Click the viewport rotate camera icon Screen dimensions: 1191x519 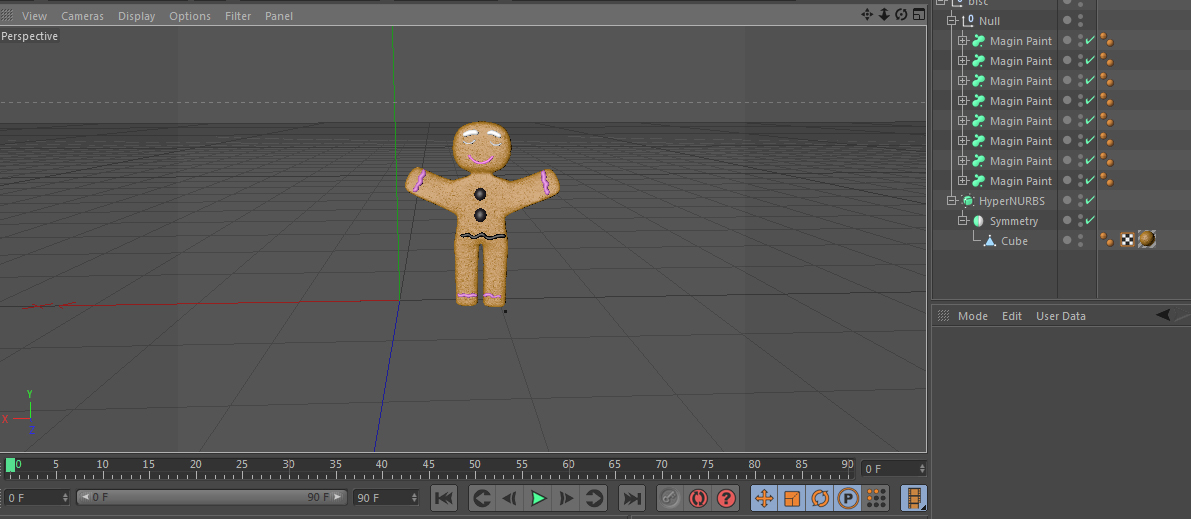pyautogui.click(x=901, y=14)
